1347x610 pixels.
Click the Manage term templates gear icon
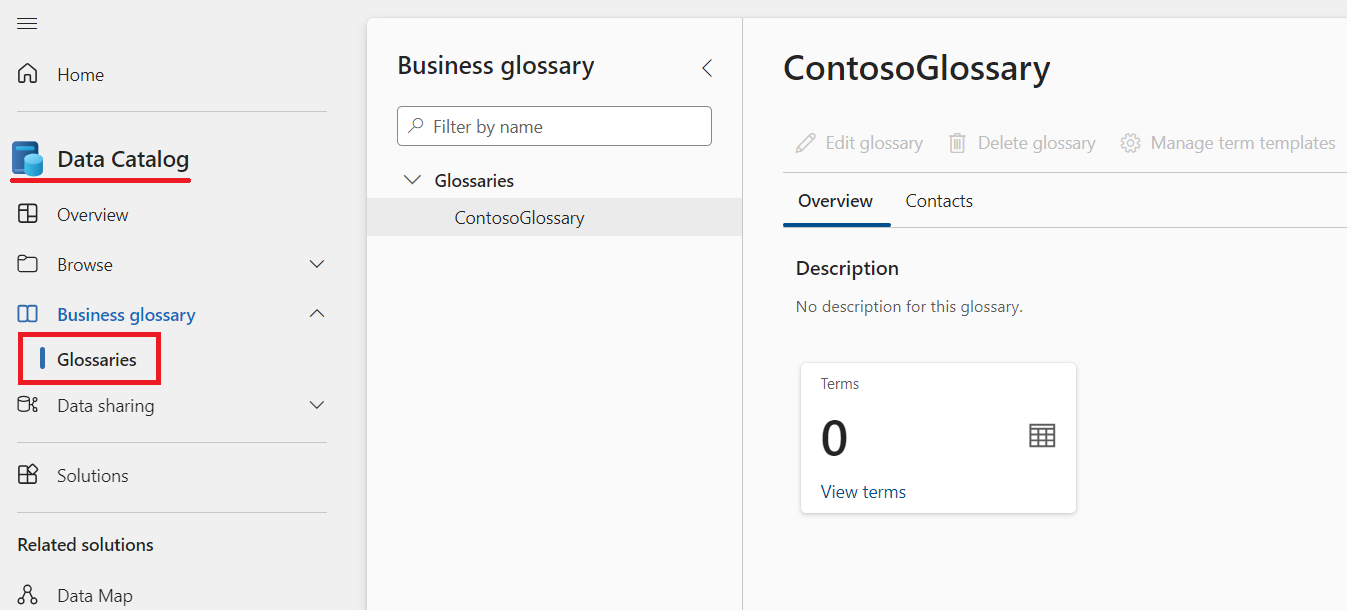1130,142
